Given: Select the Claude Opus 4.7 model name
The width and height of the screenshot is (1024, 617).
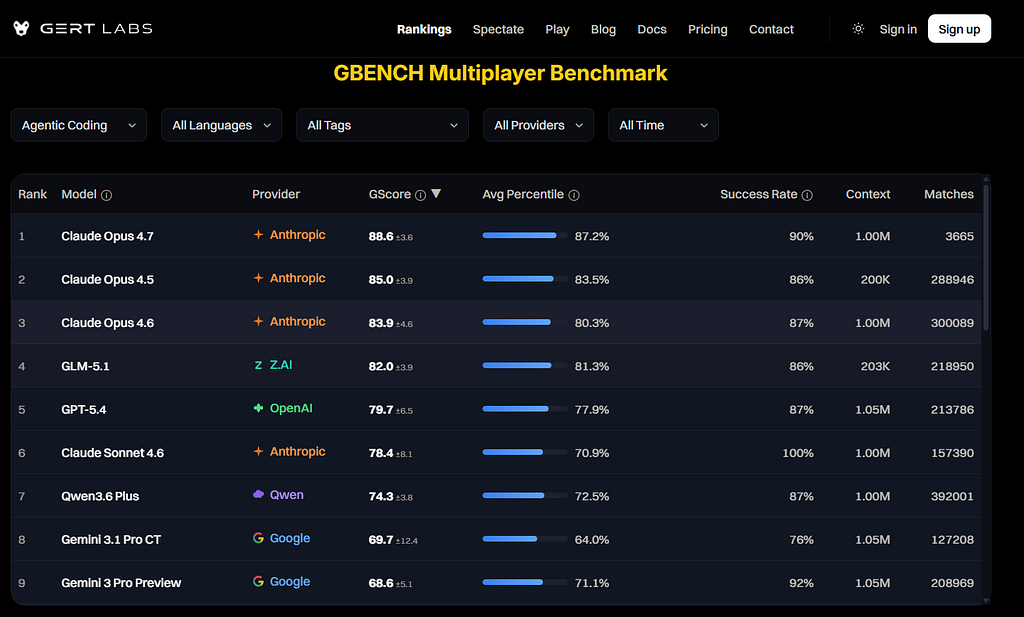Looking at the screenshot, I should pyautogui.click(x=107, y=236).
